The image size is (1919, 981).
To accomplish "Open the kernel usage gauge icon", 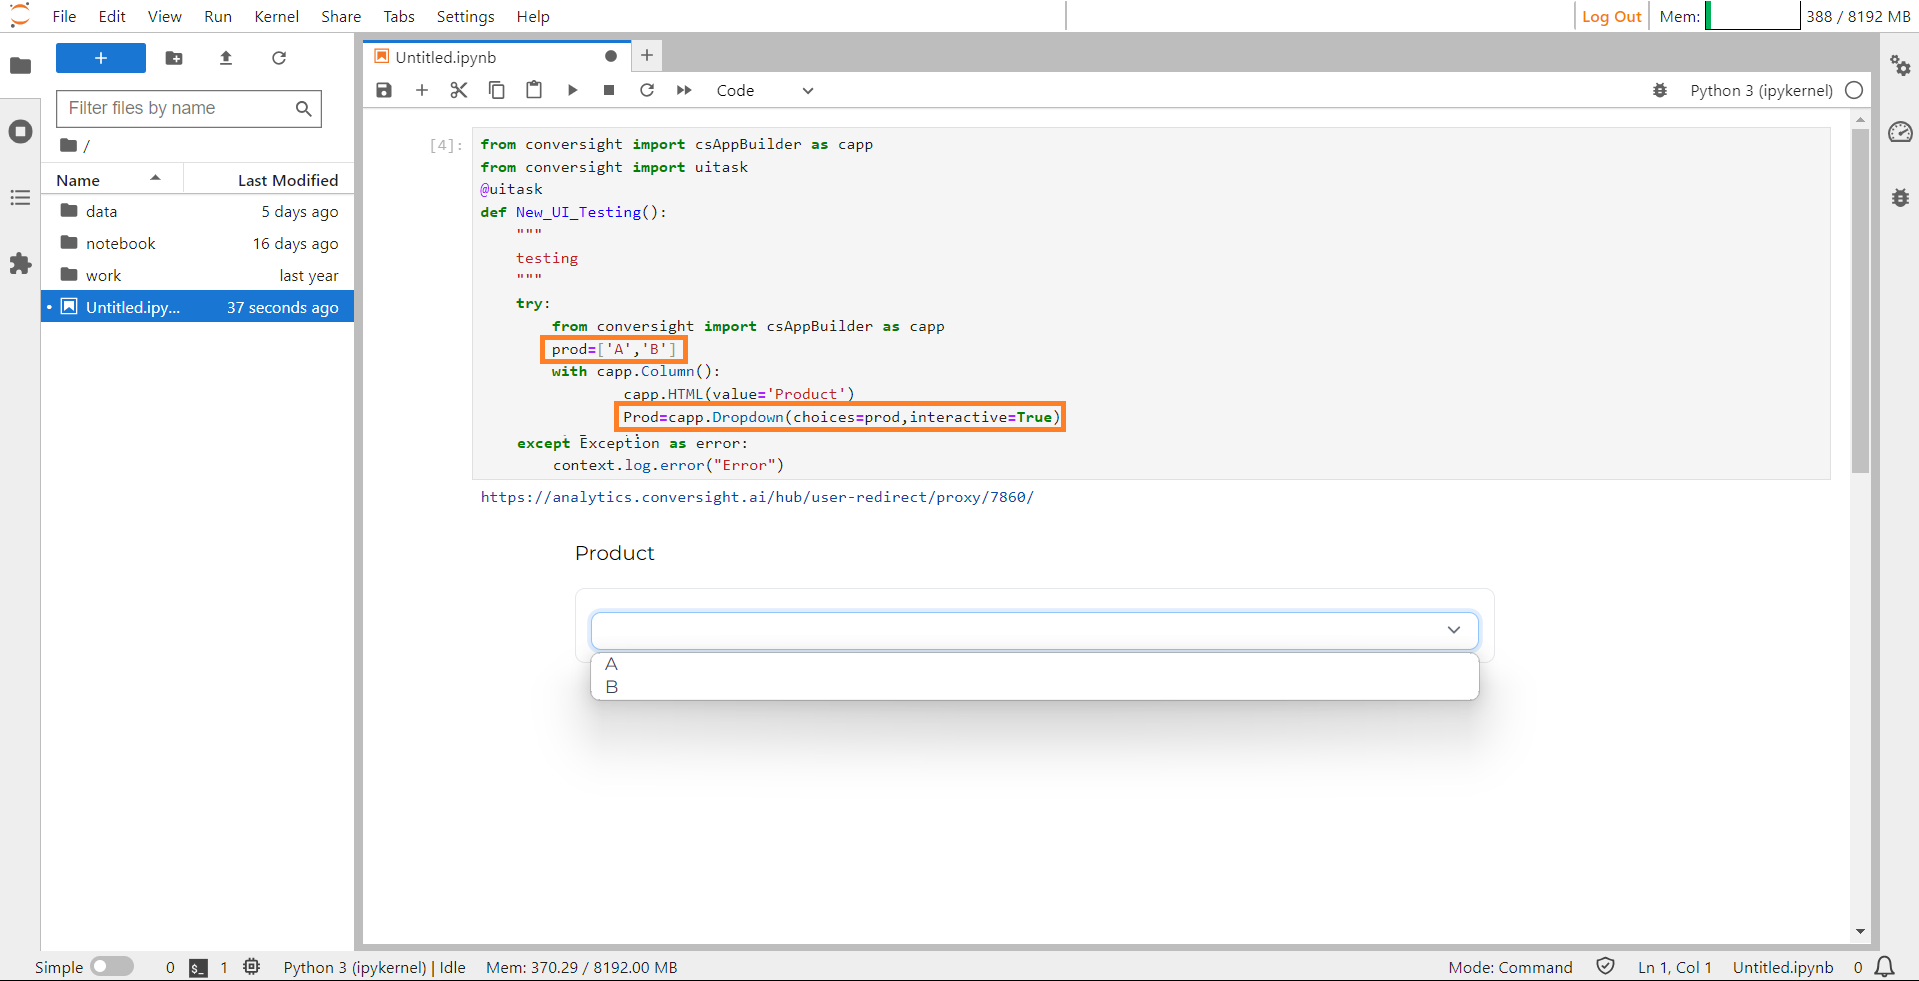I will 1900,132.
